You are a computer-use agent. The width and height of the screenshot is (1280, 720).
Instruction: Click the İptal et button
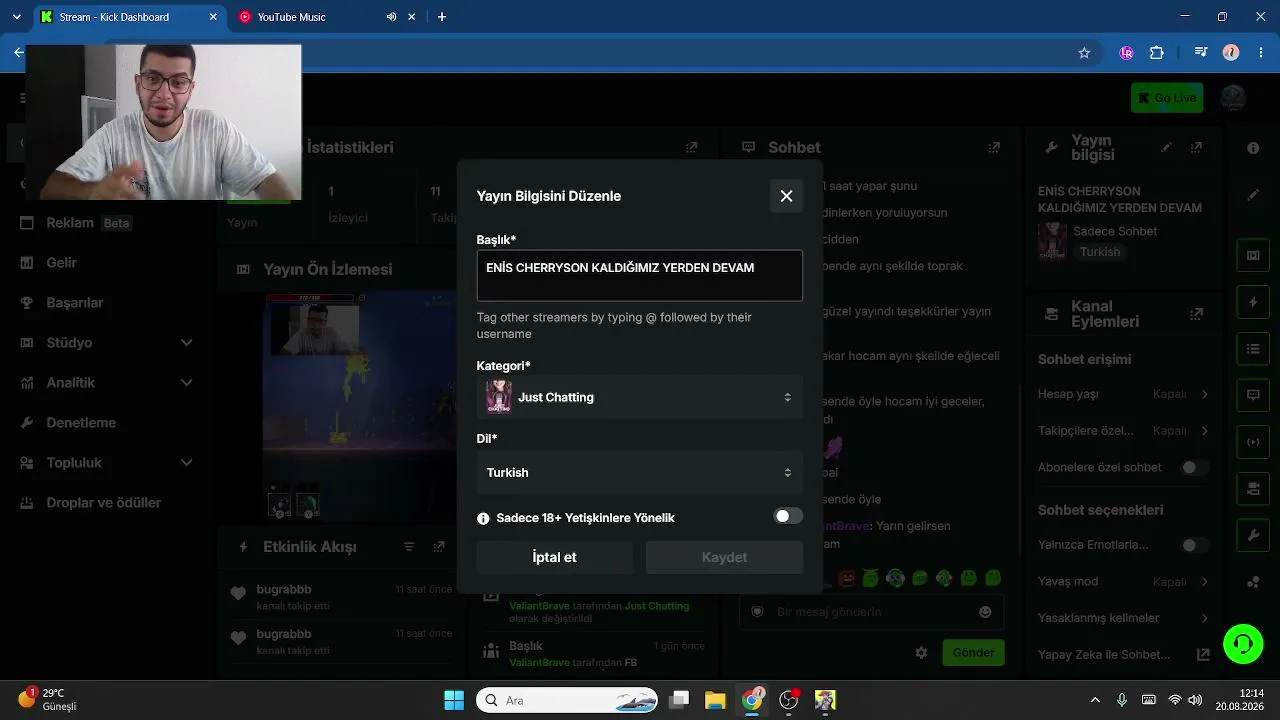pos(554,557)
